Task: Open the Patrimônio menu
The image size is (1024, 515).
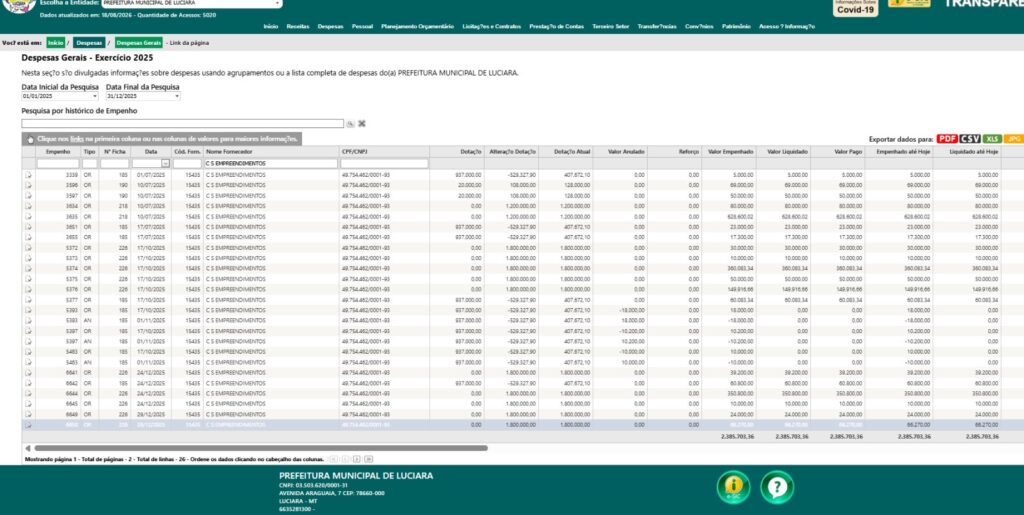Action: 736,27
